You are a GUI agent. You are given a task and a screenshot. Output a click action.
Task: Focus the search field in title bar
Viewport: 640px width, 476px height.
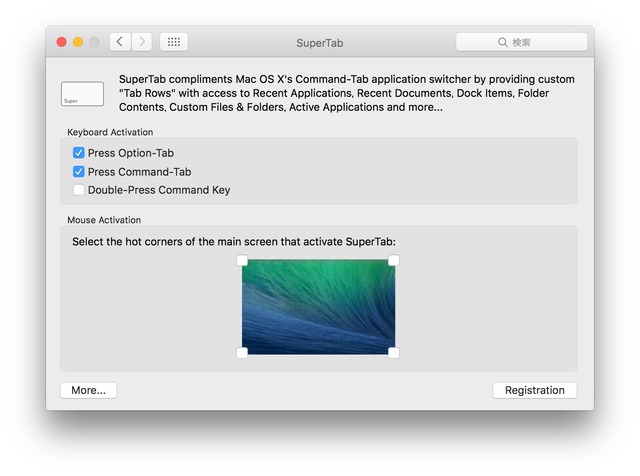point(522,42)
